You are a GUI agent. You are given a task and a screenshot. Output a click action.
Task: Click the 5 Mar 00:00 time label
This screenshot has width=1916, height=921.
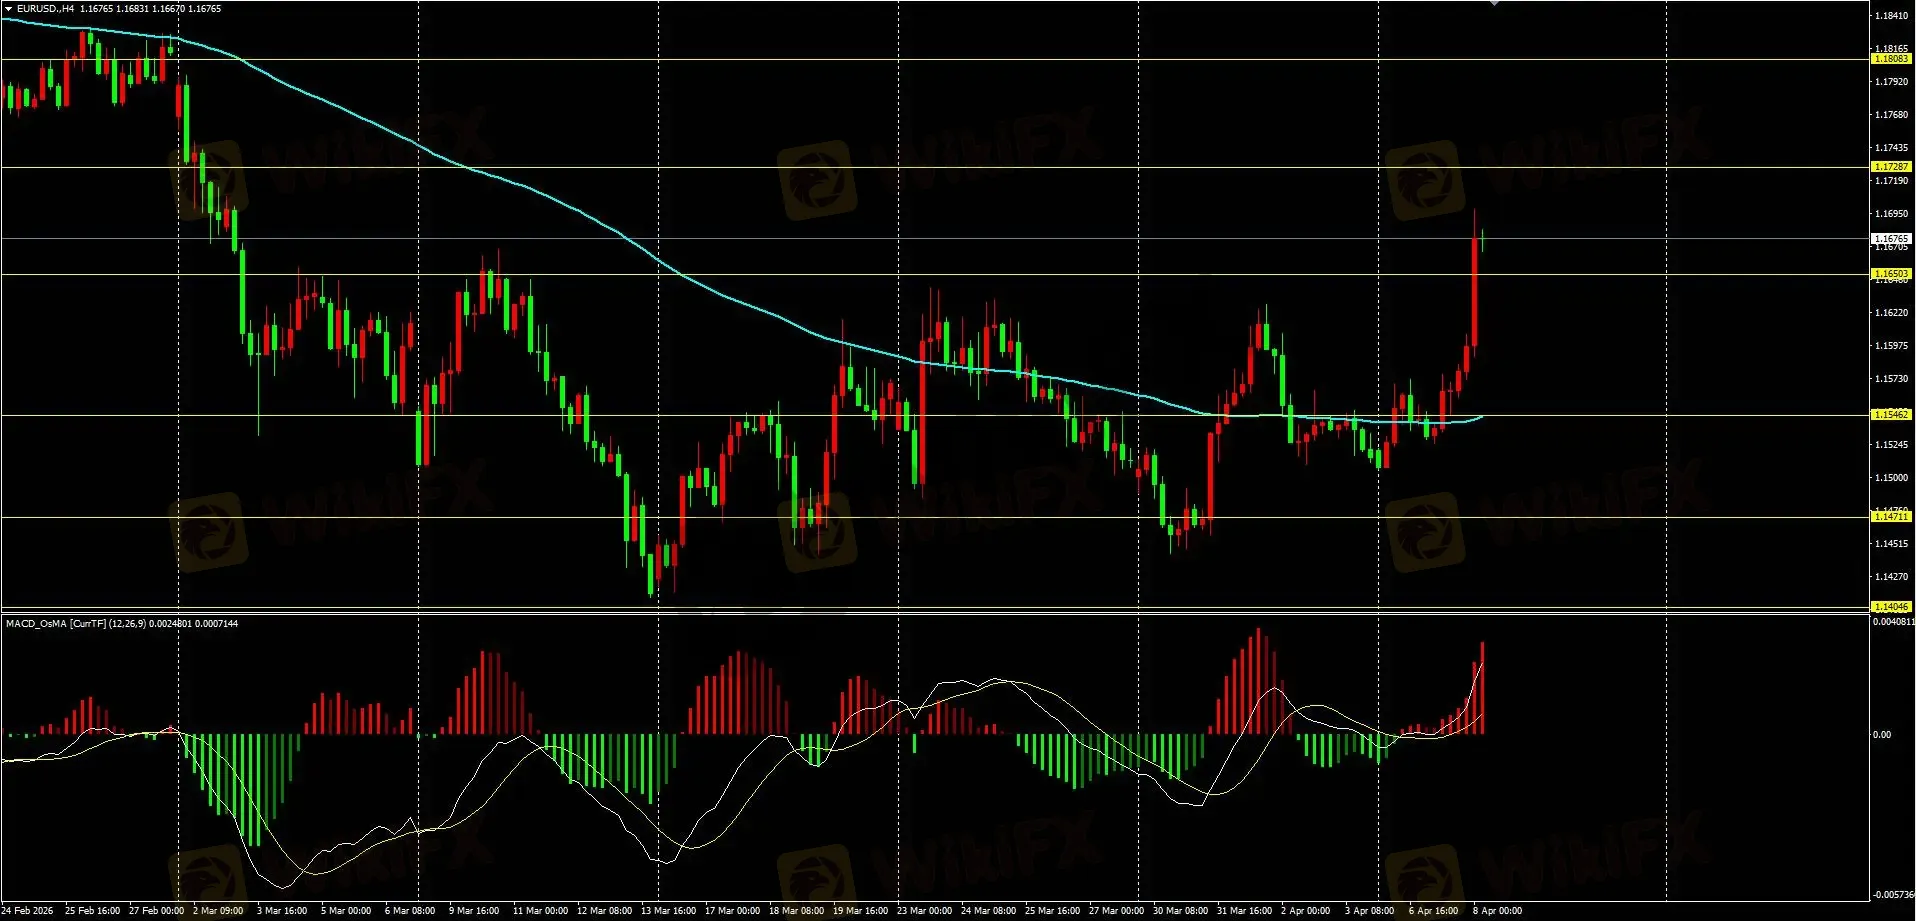click(x=346, y=911)
